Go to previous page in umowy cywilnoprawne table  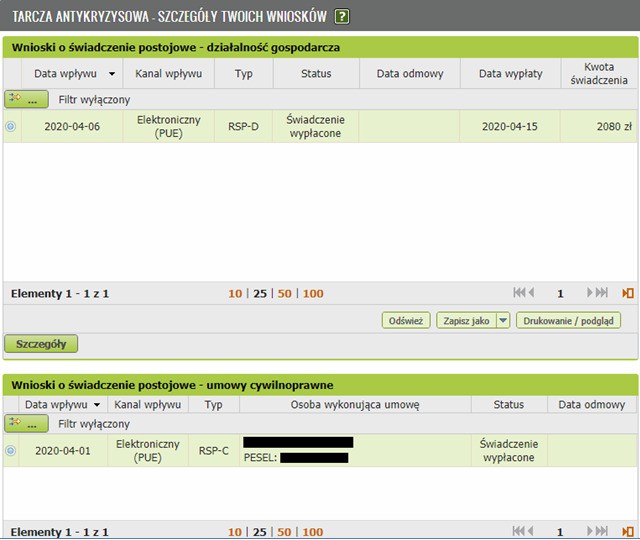pos(531,531)
